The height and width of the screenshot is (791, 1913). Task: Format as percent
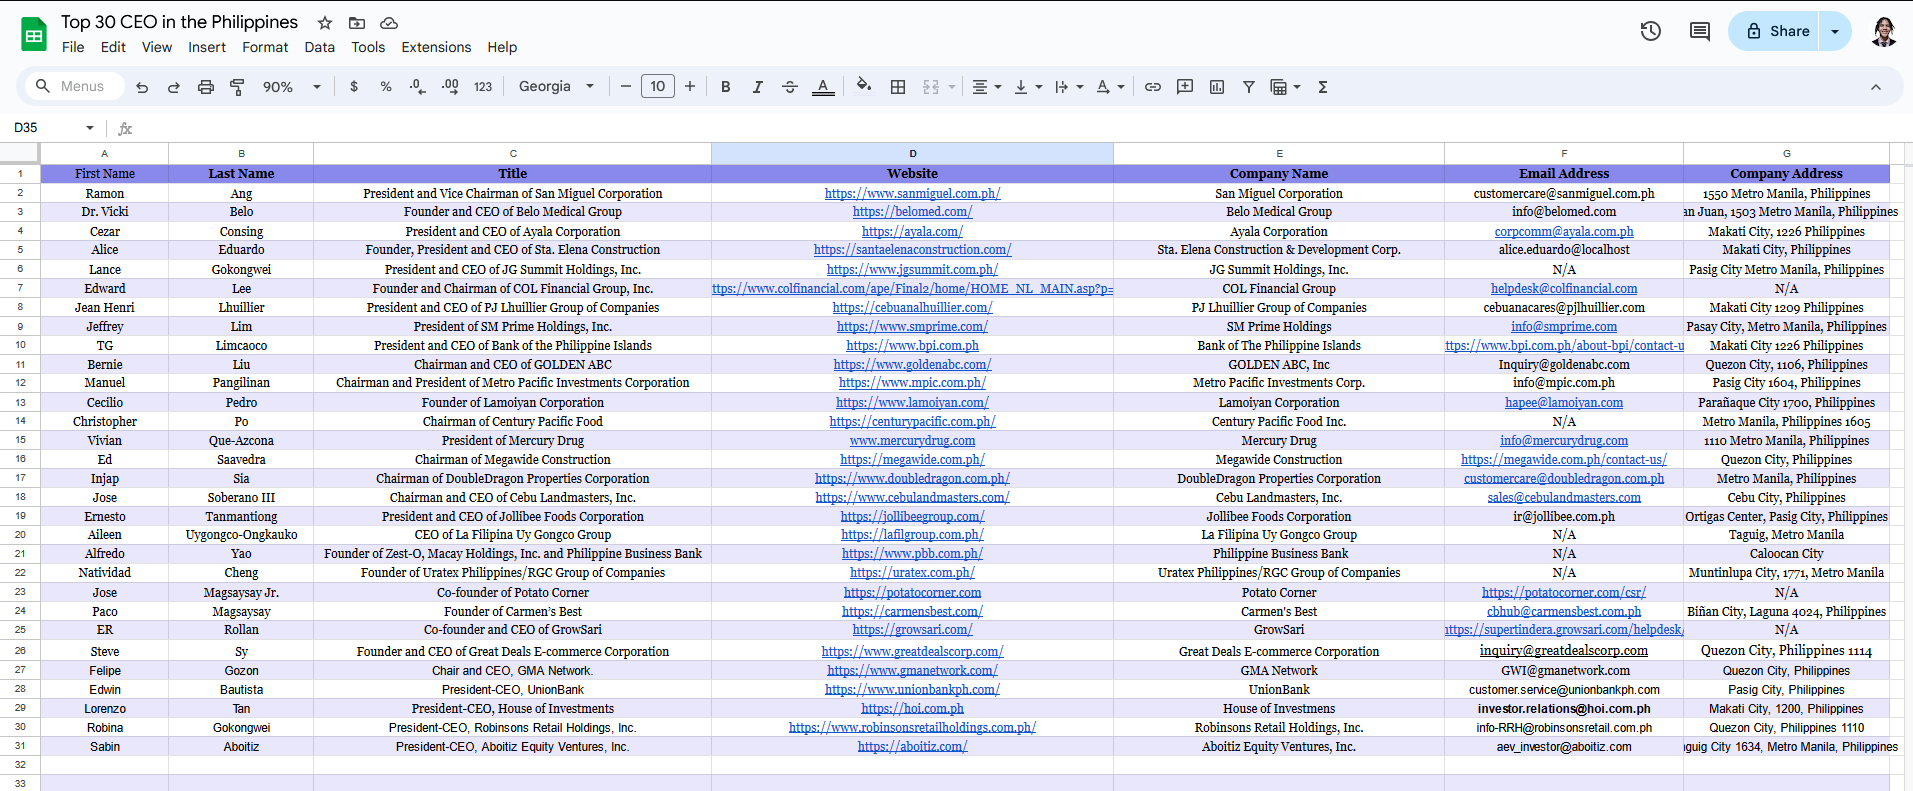click(x=386, y=87)
